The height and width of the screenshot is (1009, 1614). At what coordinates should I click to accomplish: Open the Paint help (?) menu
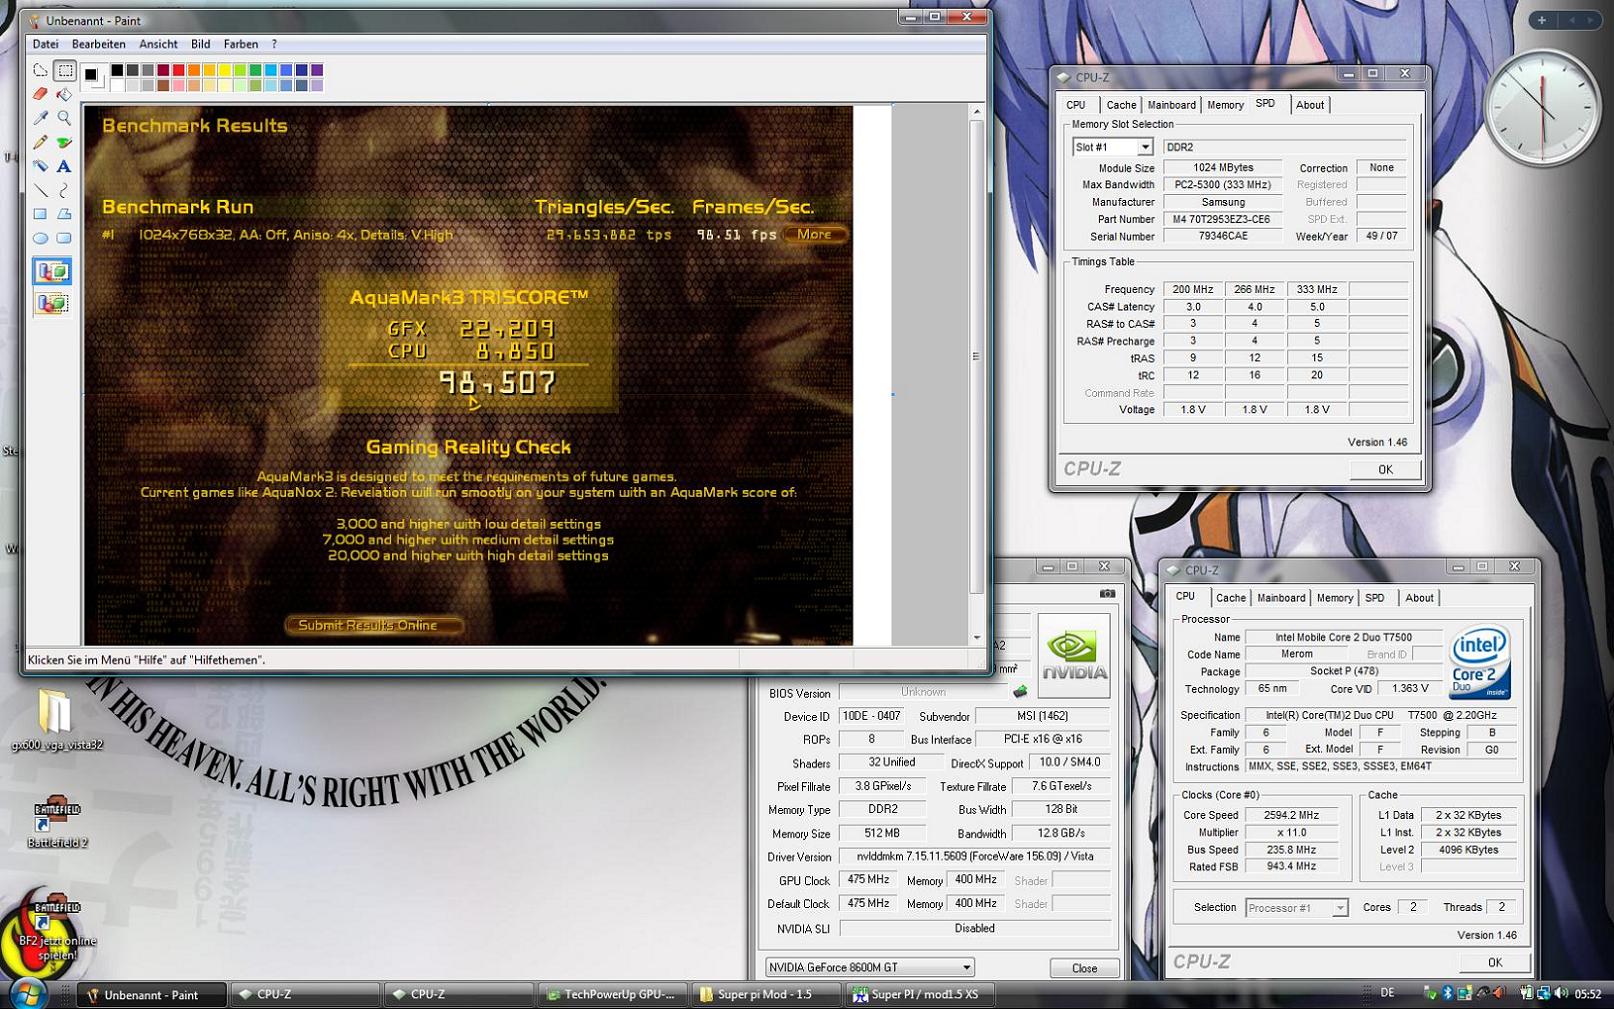[x=274, y=44]
